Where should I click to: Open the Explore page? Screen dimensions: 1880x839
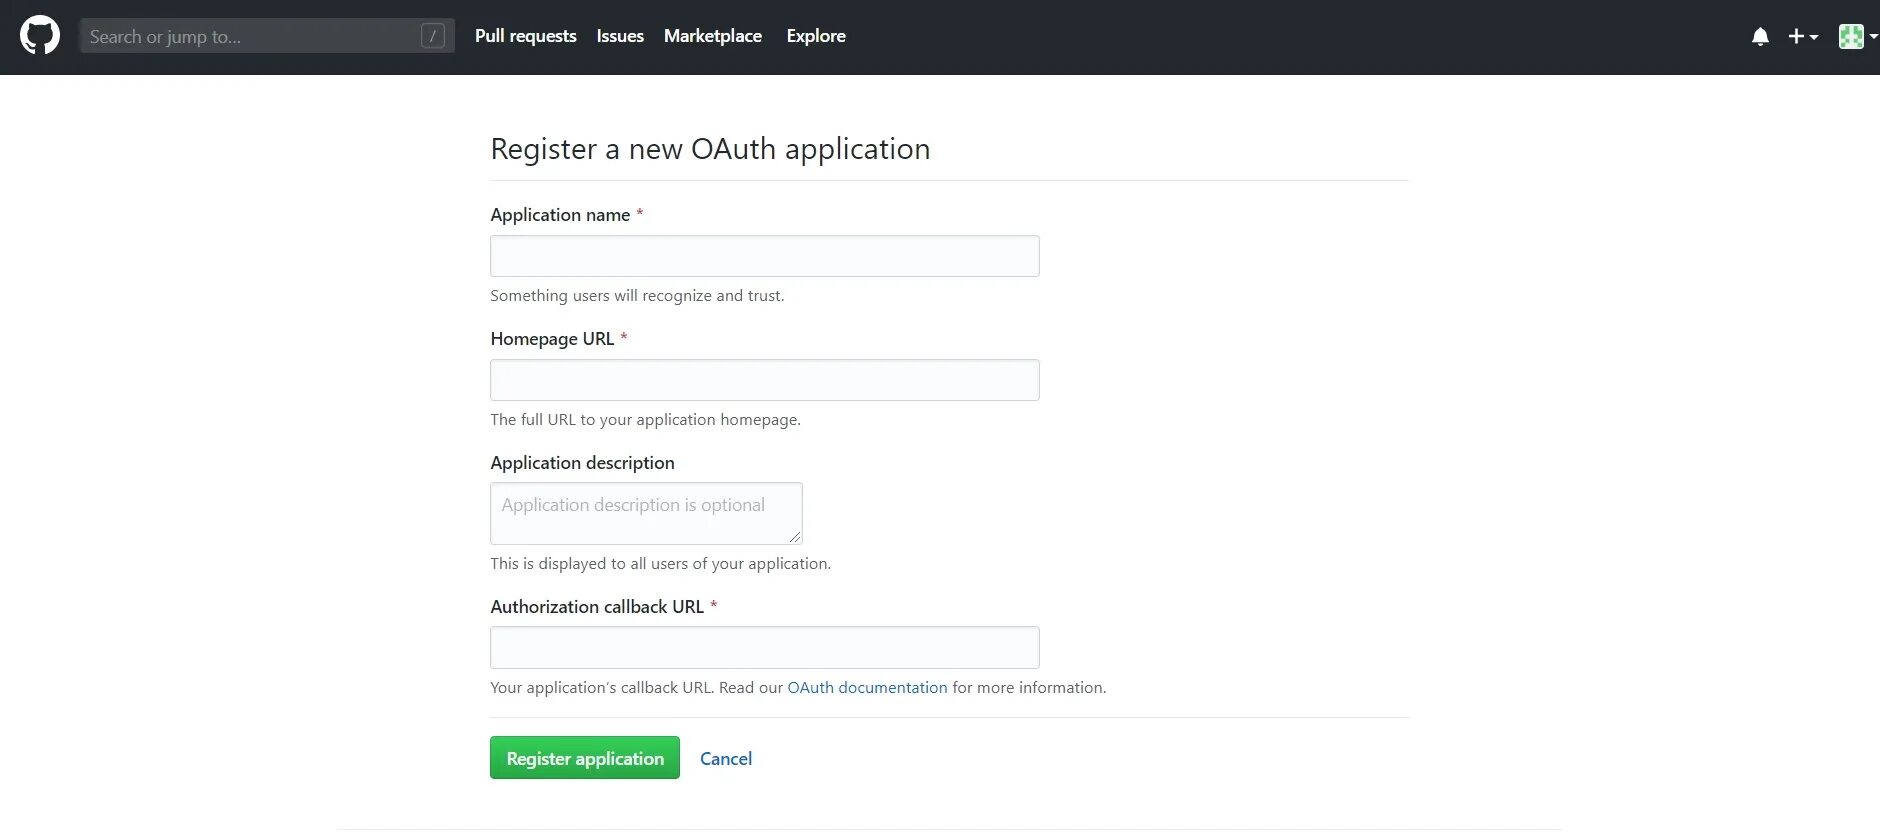pos(815,36)
